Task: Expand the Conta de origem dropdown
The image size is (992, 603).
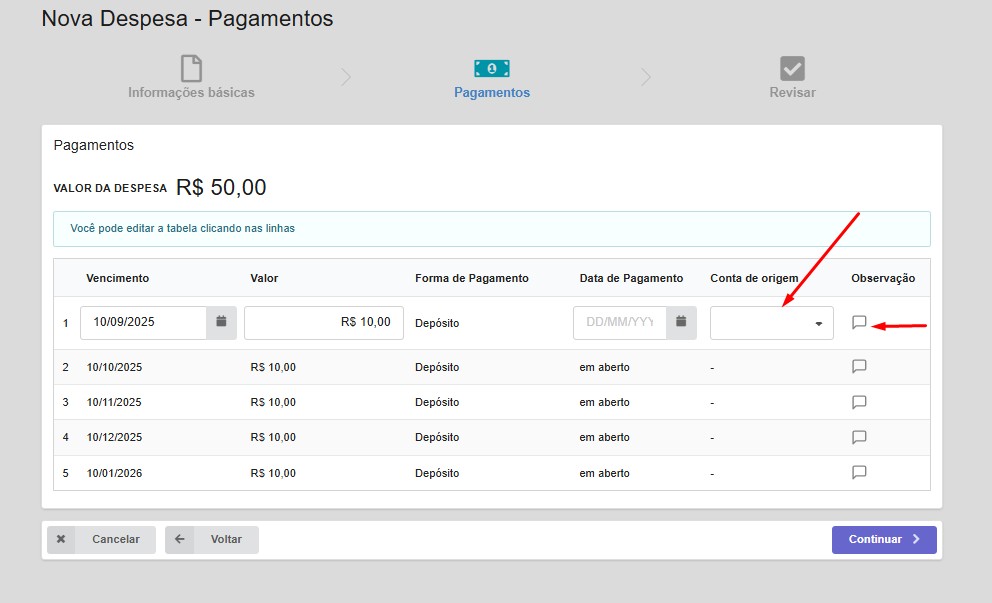Action: pos(771,323)
